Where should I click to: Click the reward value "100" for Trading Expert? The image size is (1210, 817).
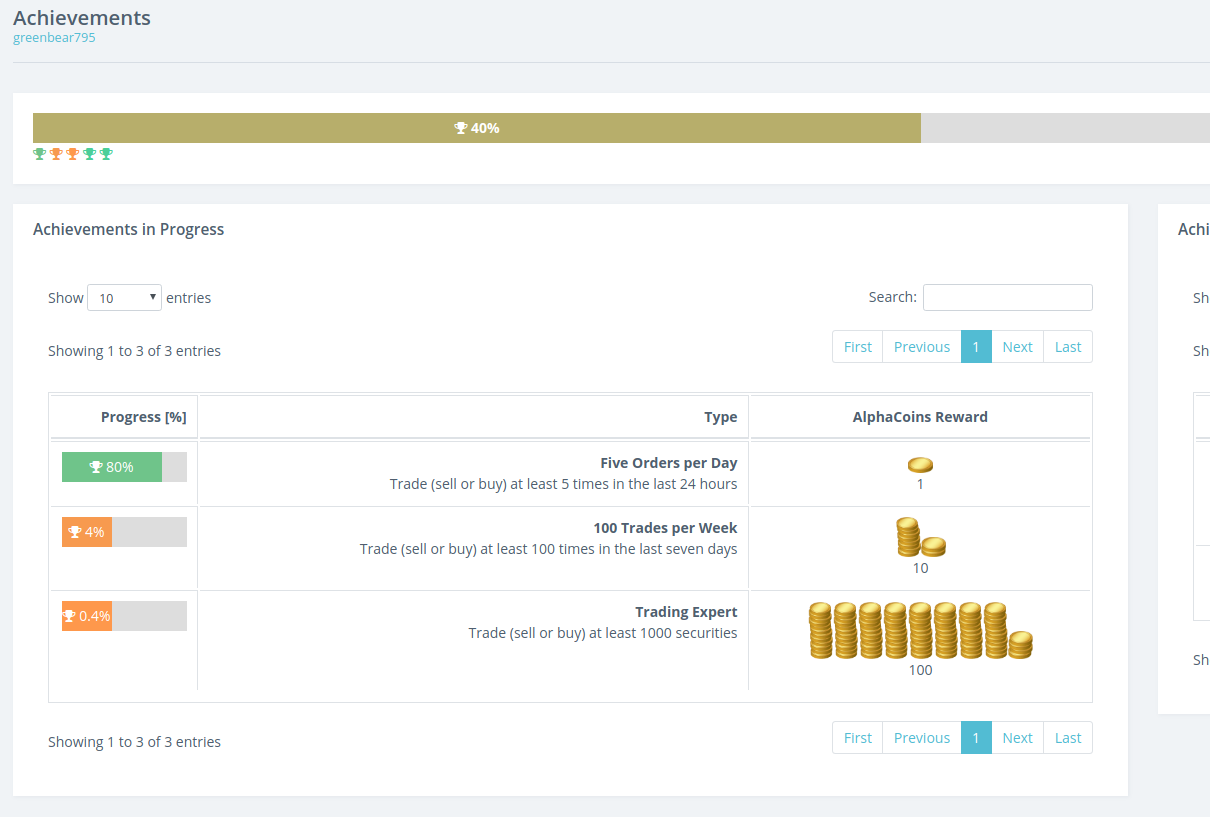coord(920,670)
